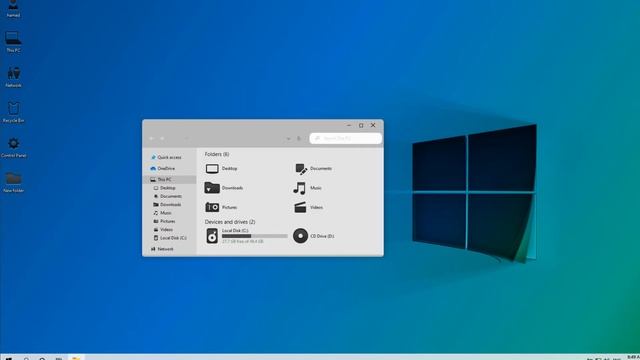
Task: Open the address bar history dropdown chevron
Action: pyautogui.click(x=288, y=139)
